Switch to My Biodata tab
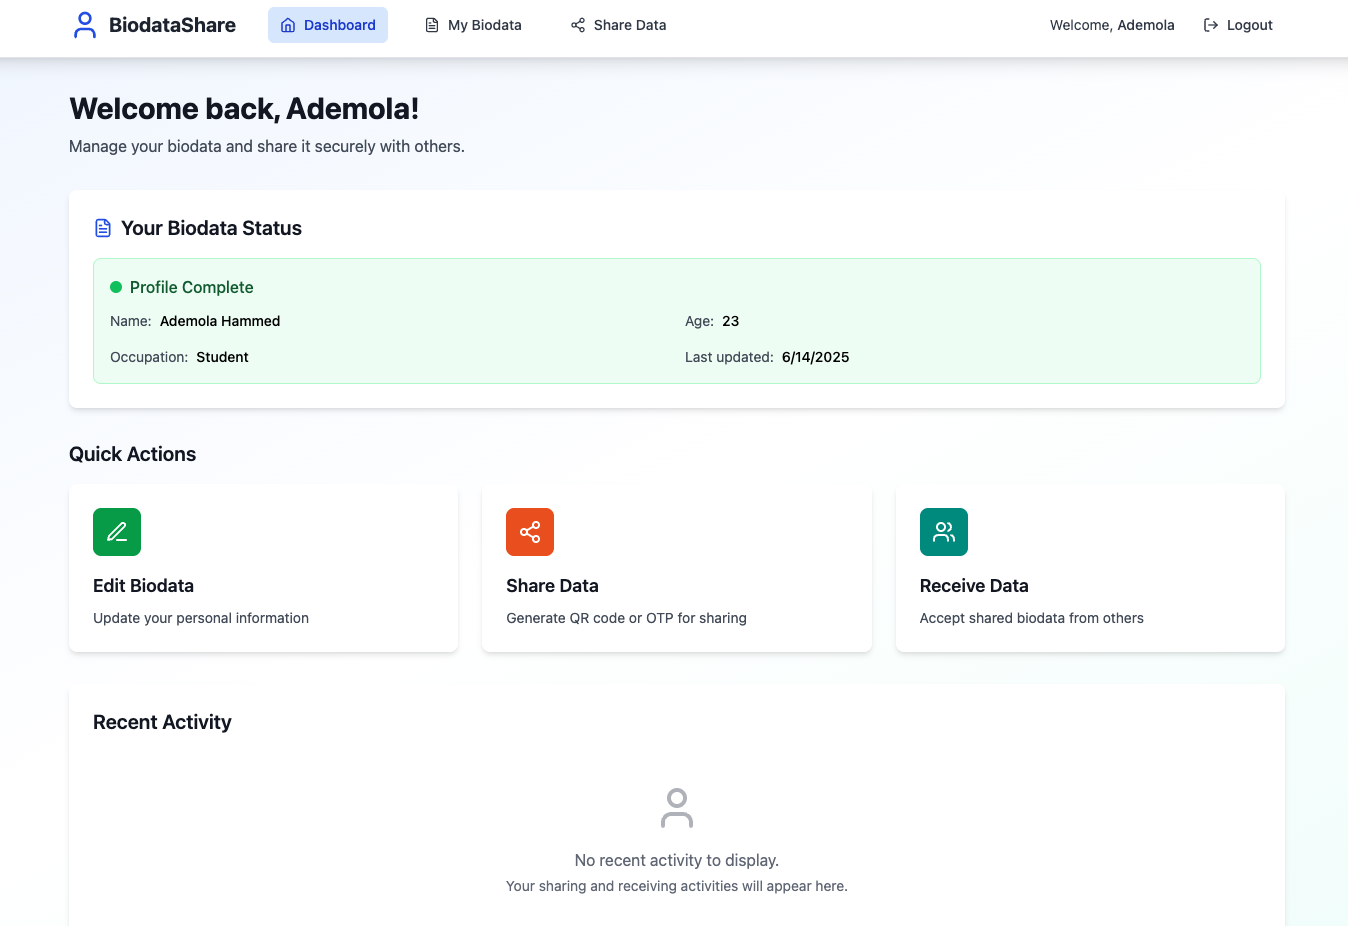Screen dimensions: 1348x926 [x=473, y=25]
